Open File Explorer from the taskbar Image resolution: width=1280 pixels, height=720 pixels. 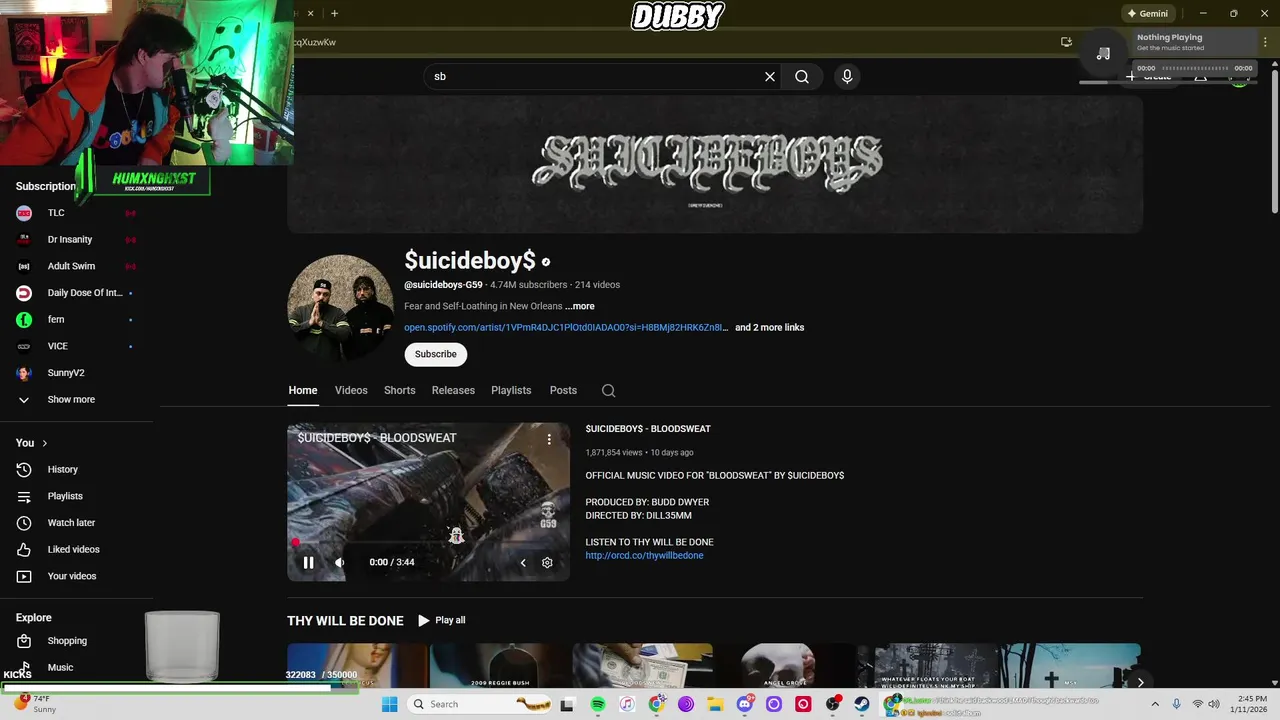coord(715,704)
